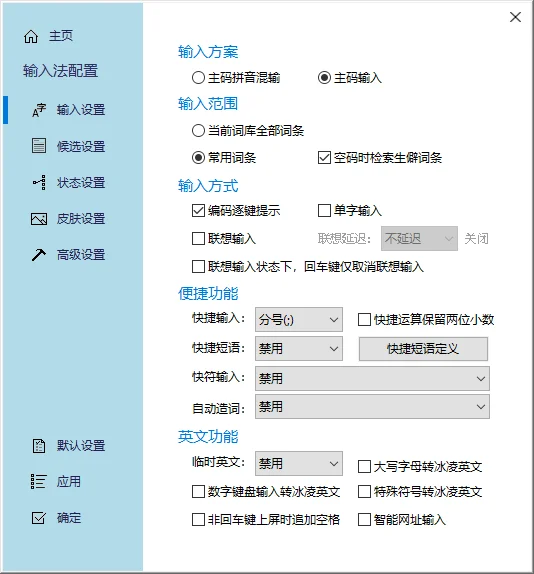
Task: Open the 快符输入 dropdown
Action: coord(372,378)
